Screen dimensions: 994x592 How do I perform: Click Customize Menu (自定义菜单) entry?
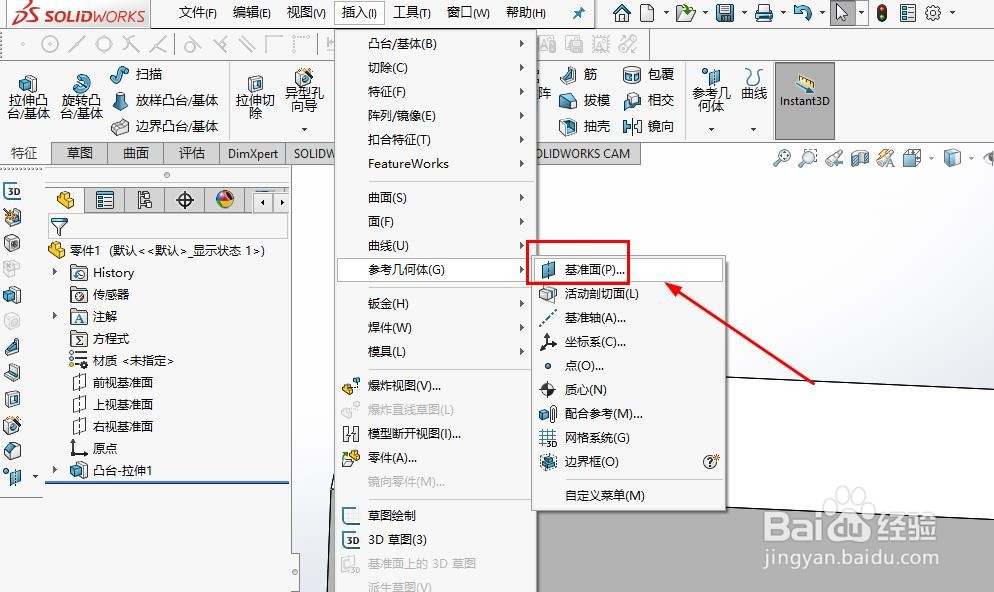[x=629, y=495]
